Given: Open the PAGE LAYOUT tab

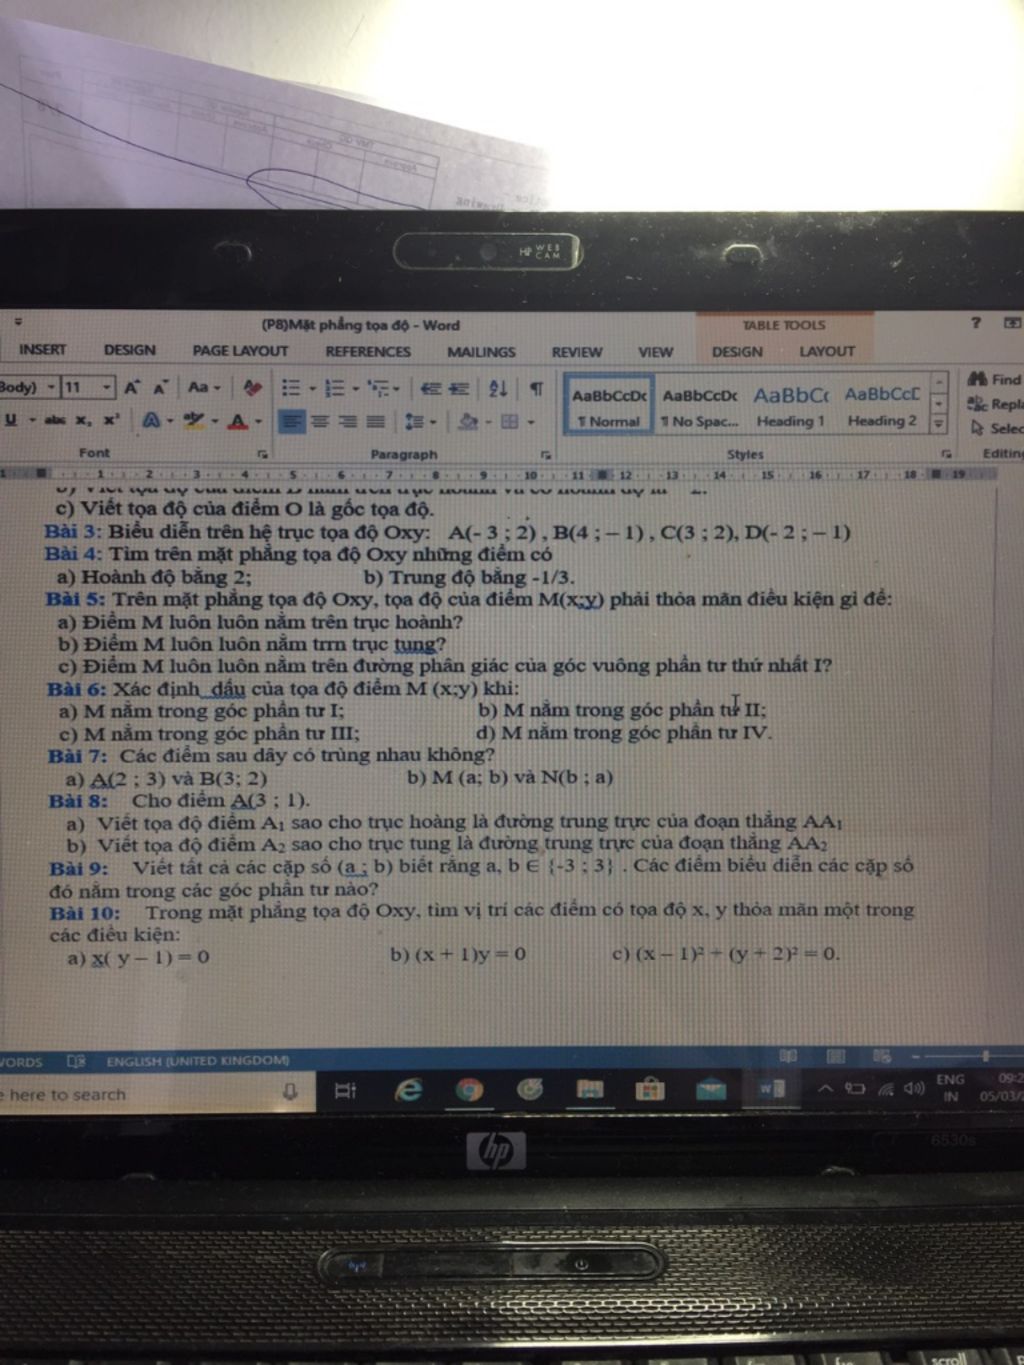Looking at the screenshot, I should pyautogui.click(x=240, y=351).
